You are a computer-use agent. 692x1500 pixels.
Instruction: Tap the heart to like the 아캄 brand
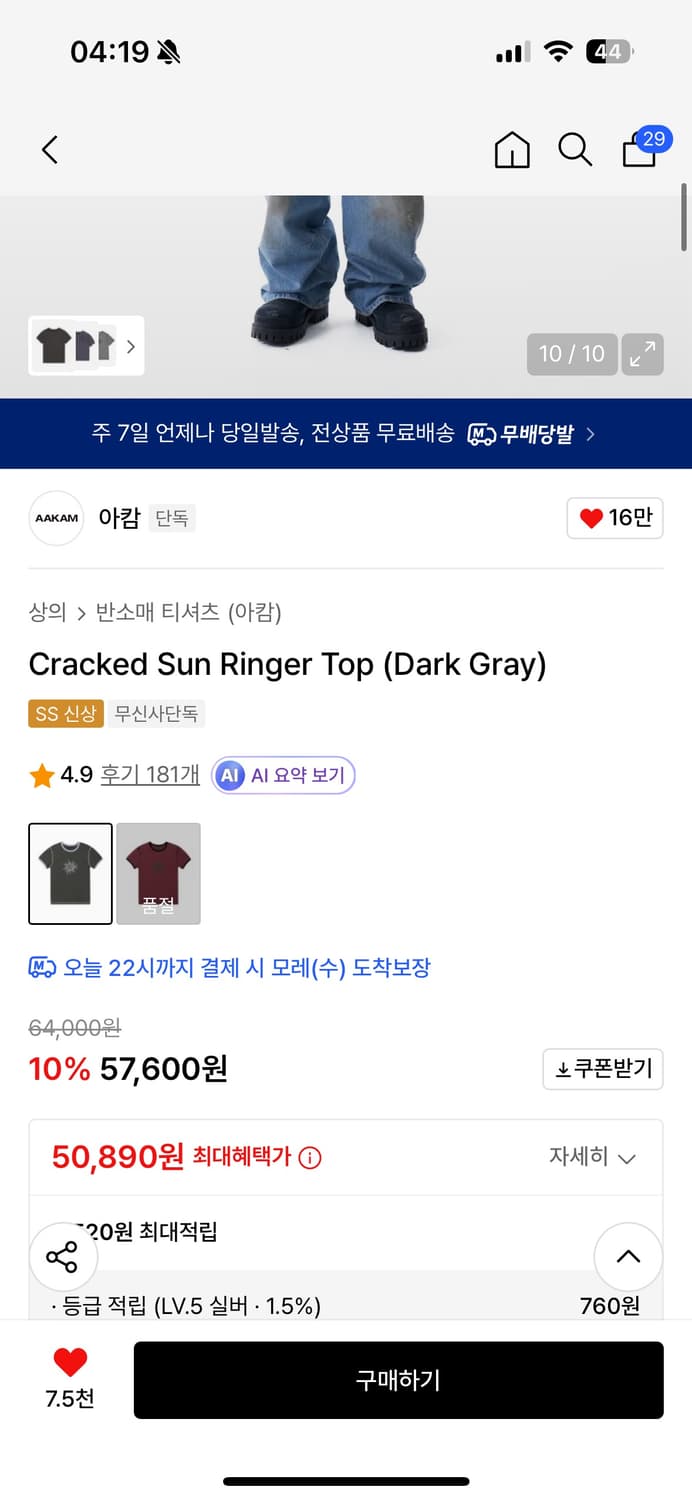pos(614,518)
